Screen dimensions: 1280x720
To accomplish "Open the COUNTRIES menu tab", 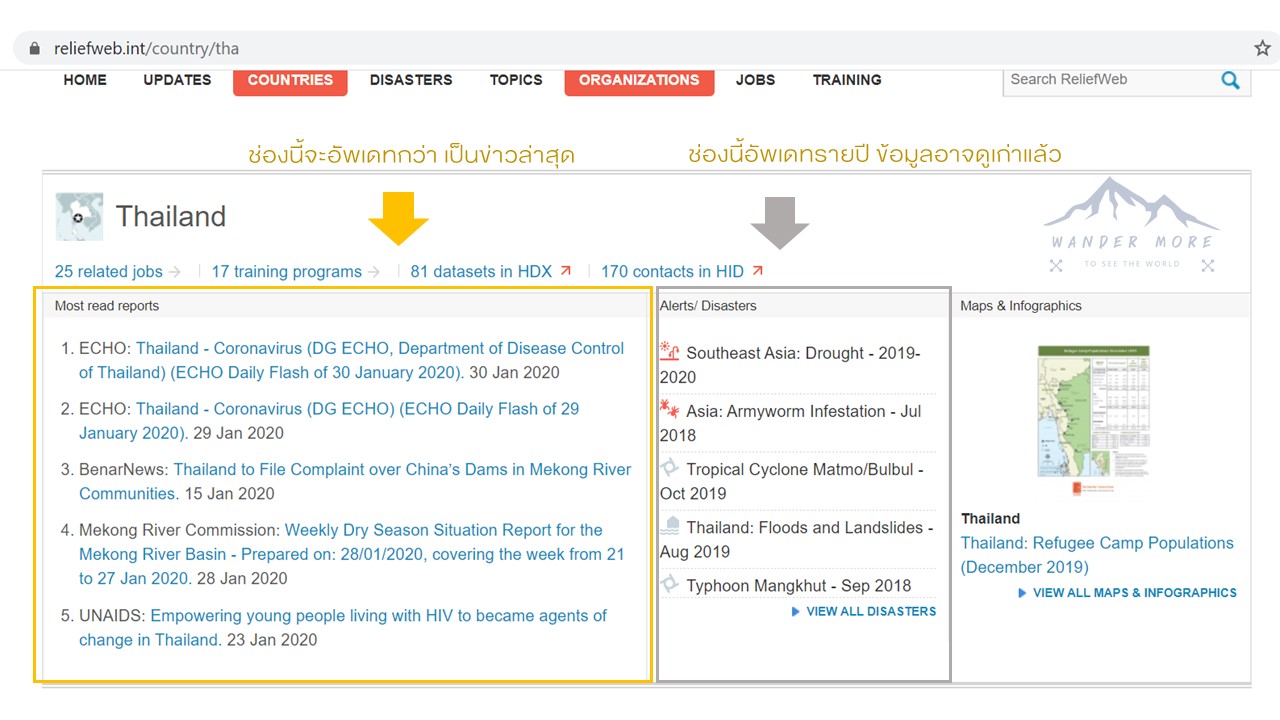I will click(290, 80).
